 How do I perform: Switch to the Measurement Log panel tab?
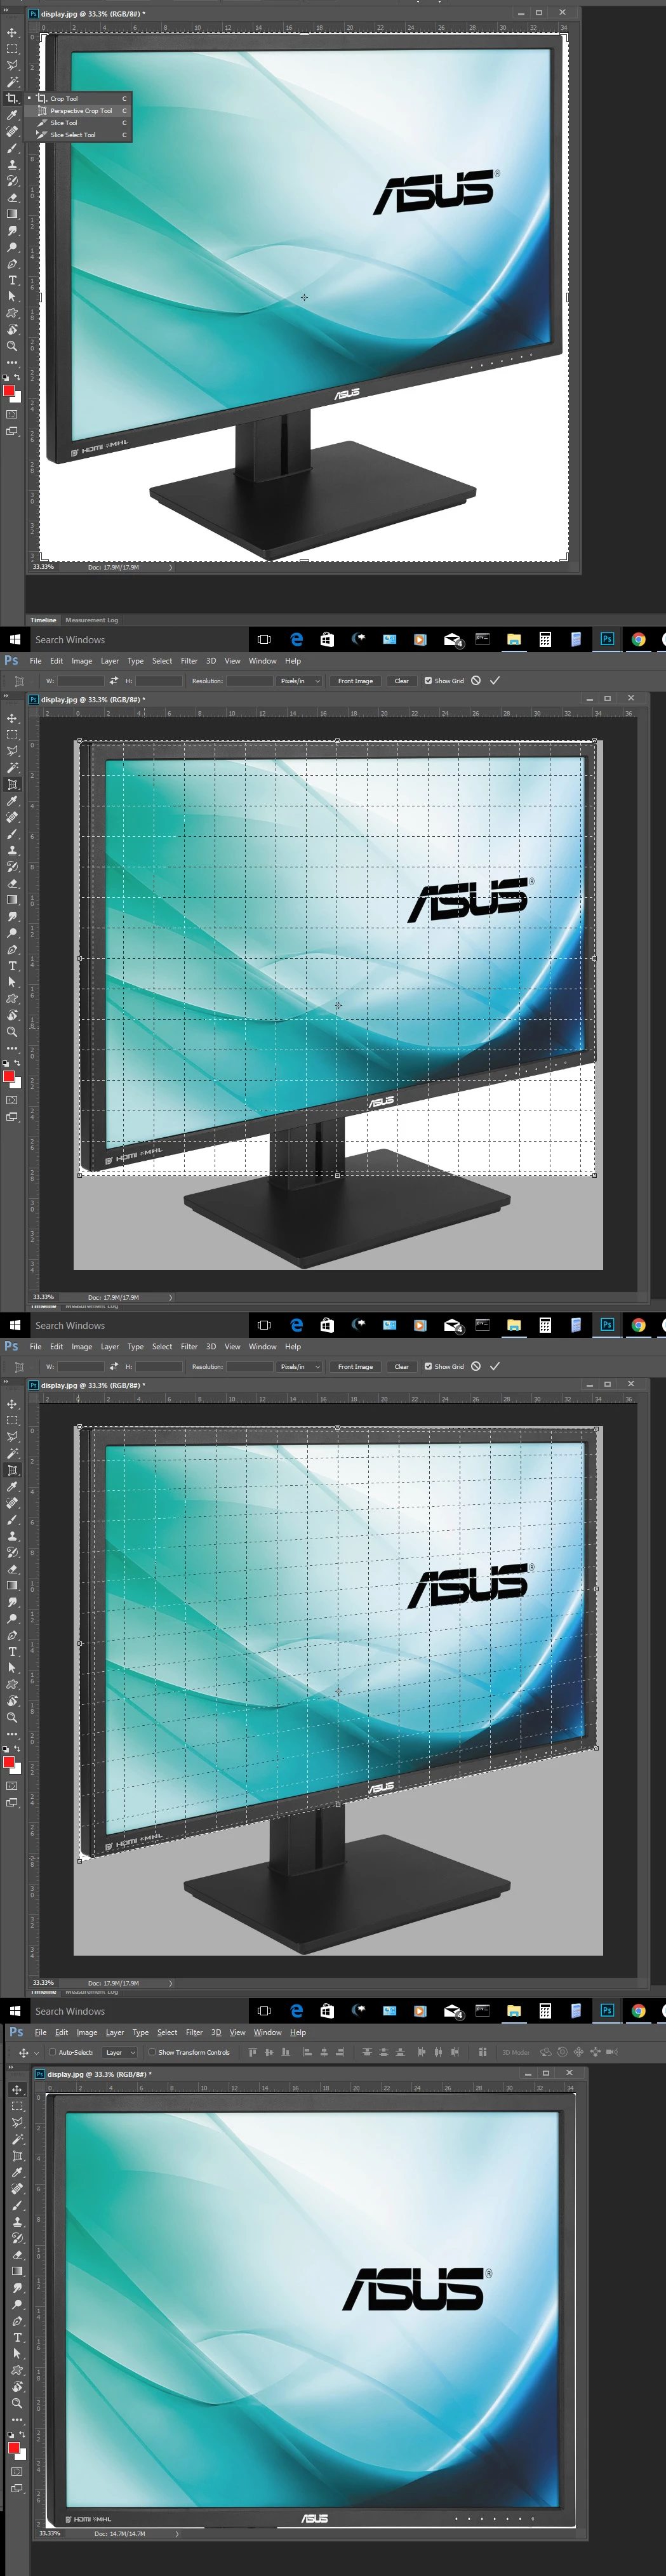click(91, 620)
